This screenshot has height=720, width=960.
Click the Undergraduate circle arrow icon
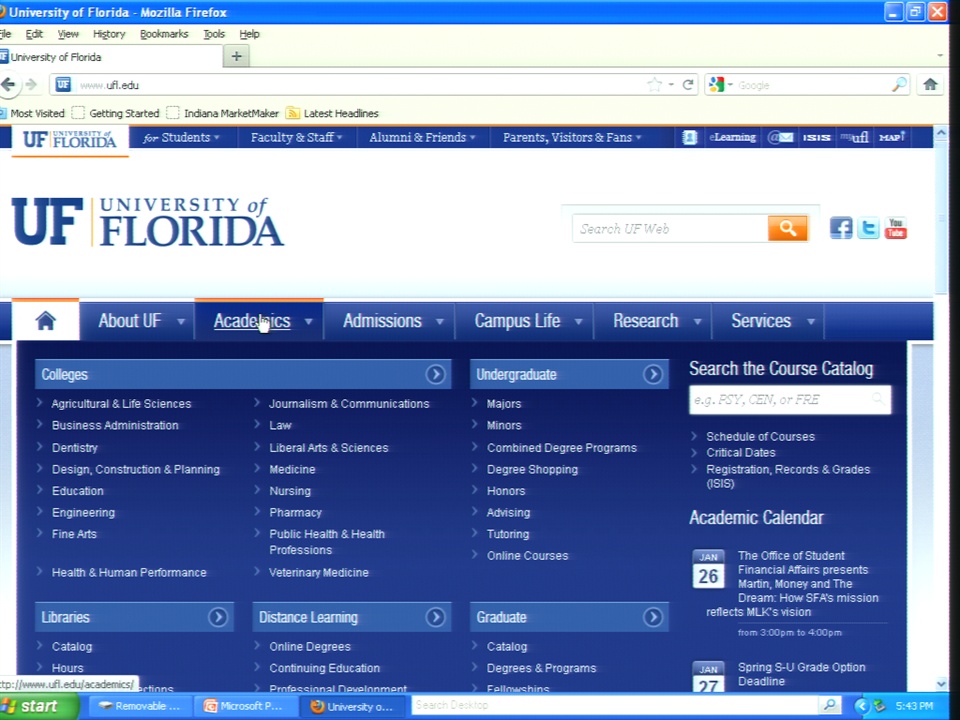point(653,374)
